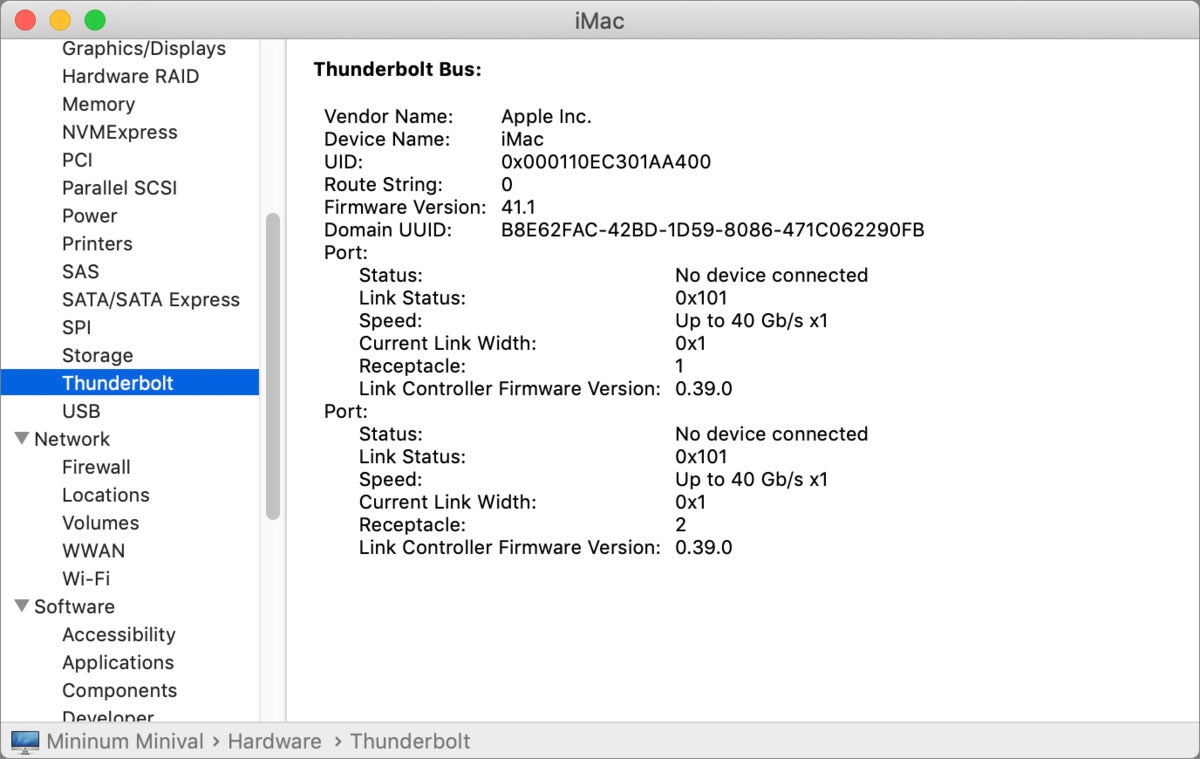Click the sidebar vertical scrollbar thumb
This screenshot has width=1200, height=759.
coord(273,366)
